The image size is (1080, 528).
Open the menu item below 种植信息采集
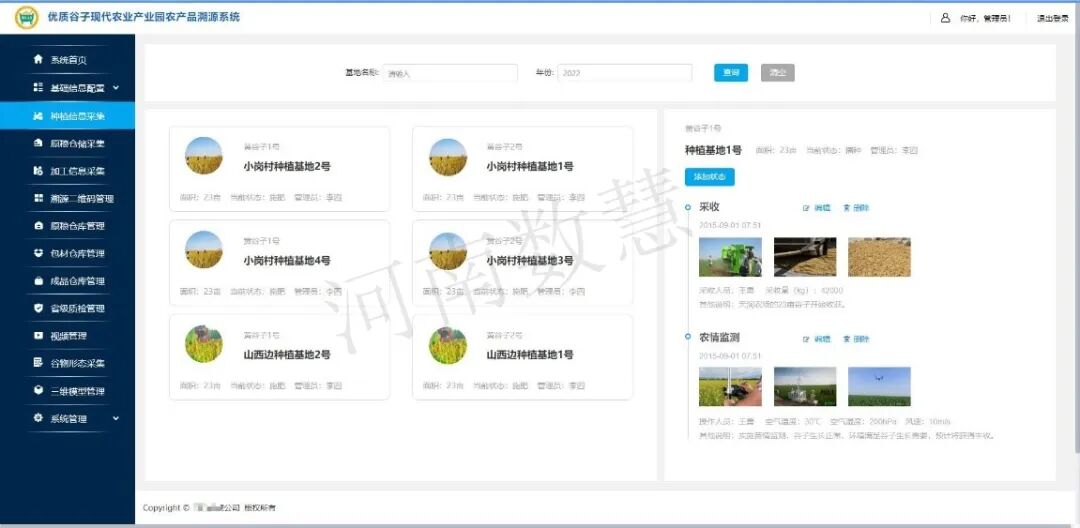coord(68,143)
